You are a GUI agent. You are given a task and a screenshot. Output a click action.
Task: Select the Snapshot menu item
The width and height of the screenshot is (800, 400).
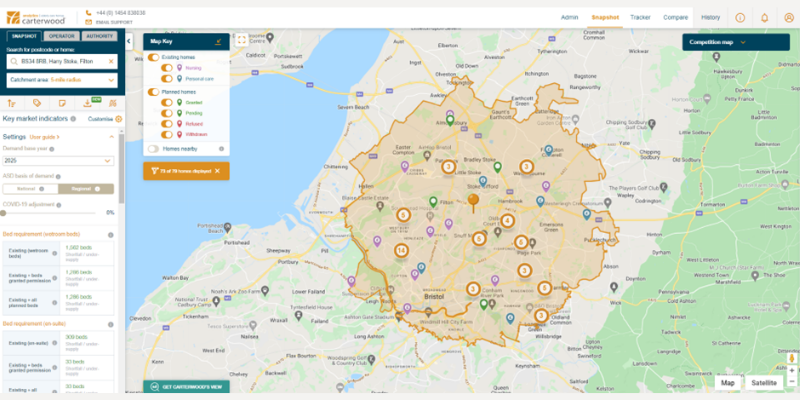click(605, 17)
